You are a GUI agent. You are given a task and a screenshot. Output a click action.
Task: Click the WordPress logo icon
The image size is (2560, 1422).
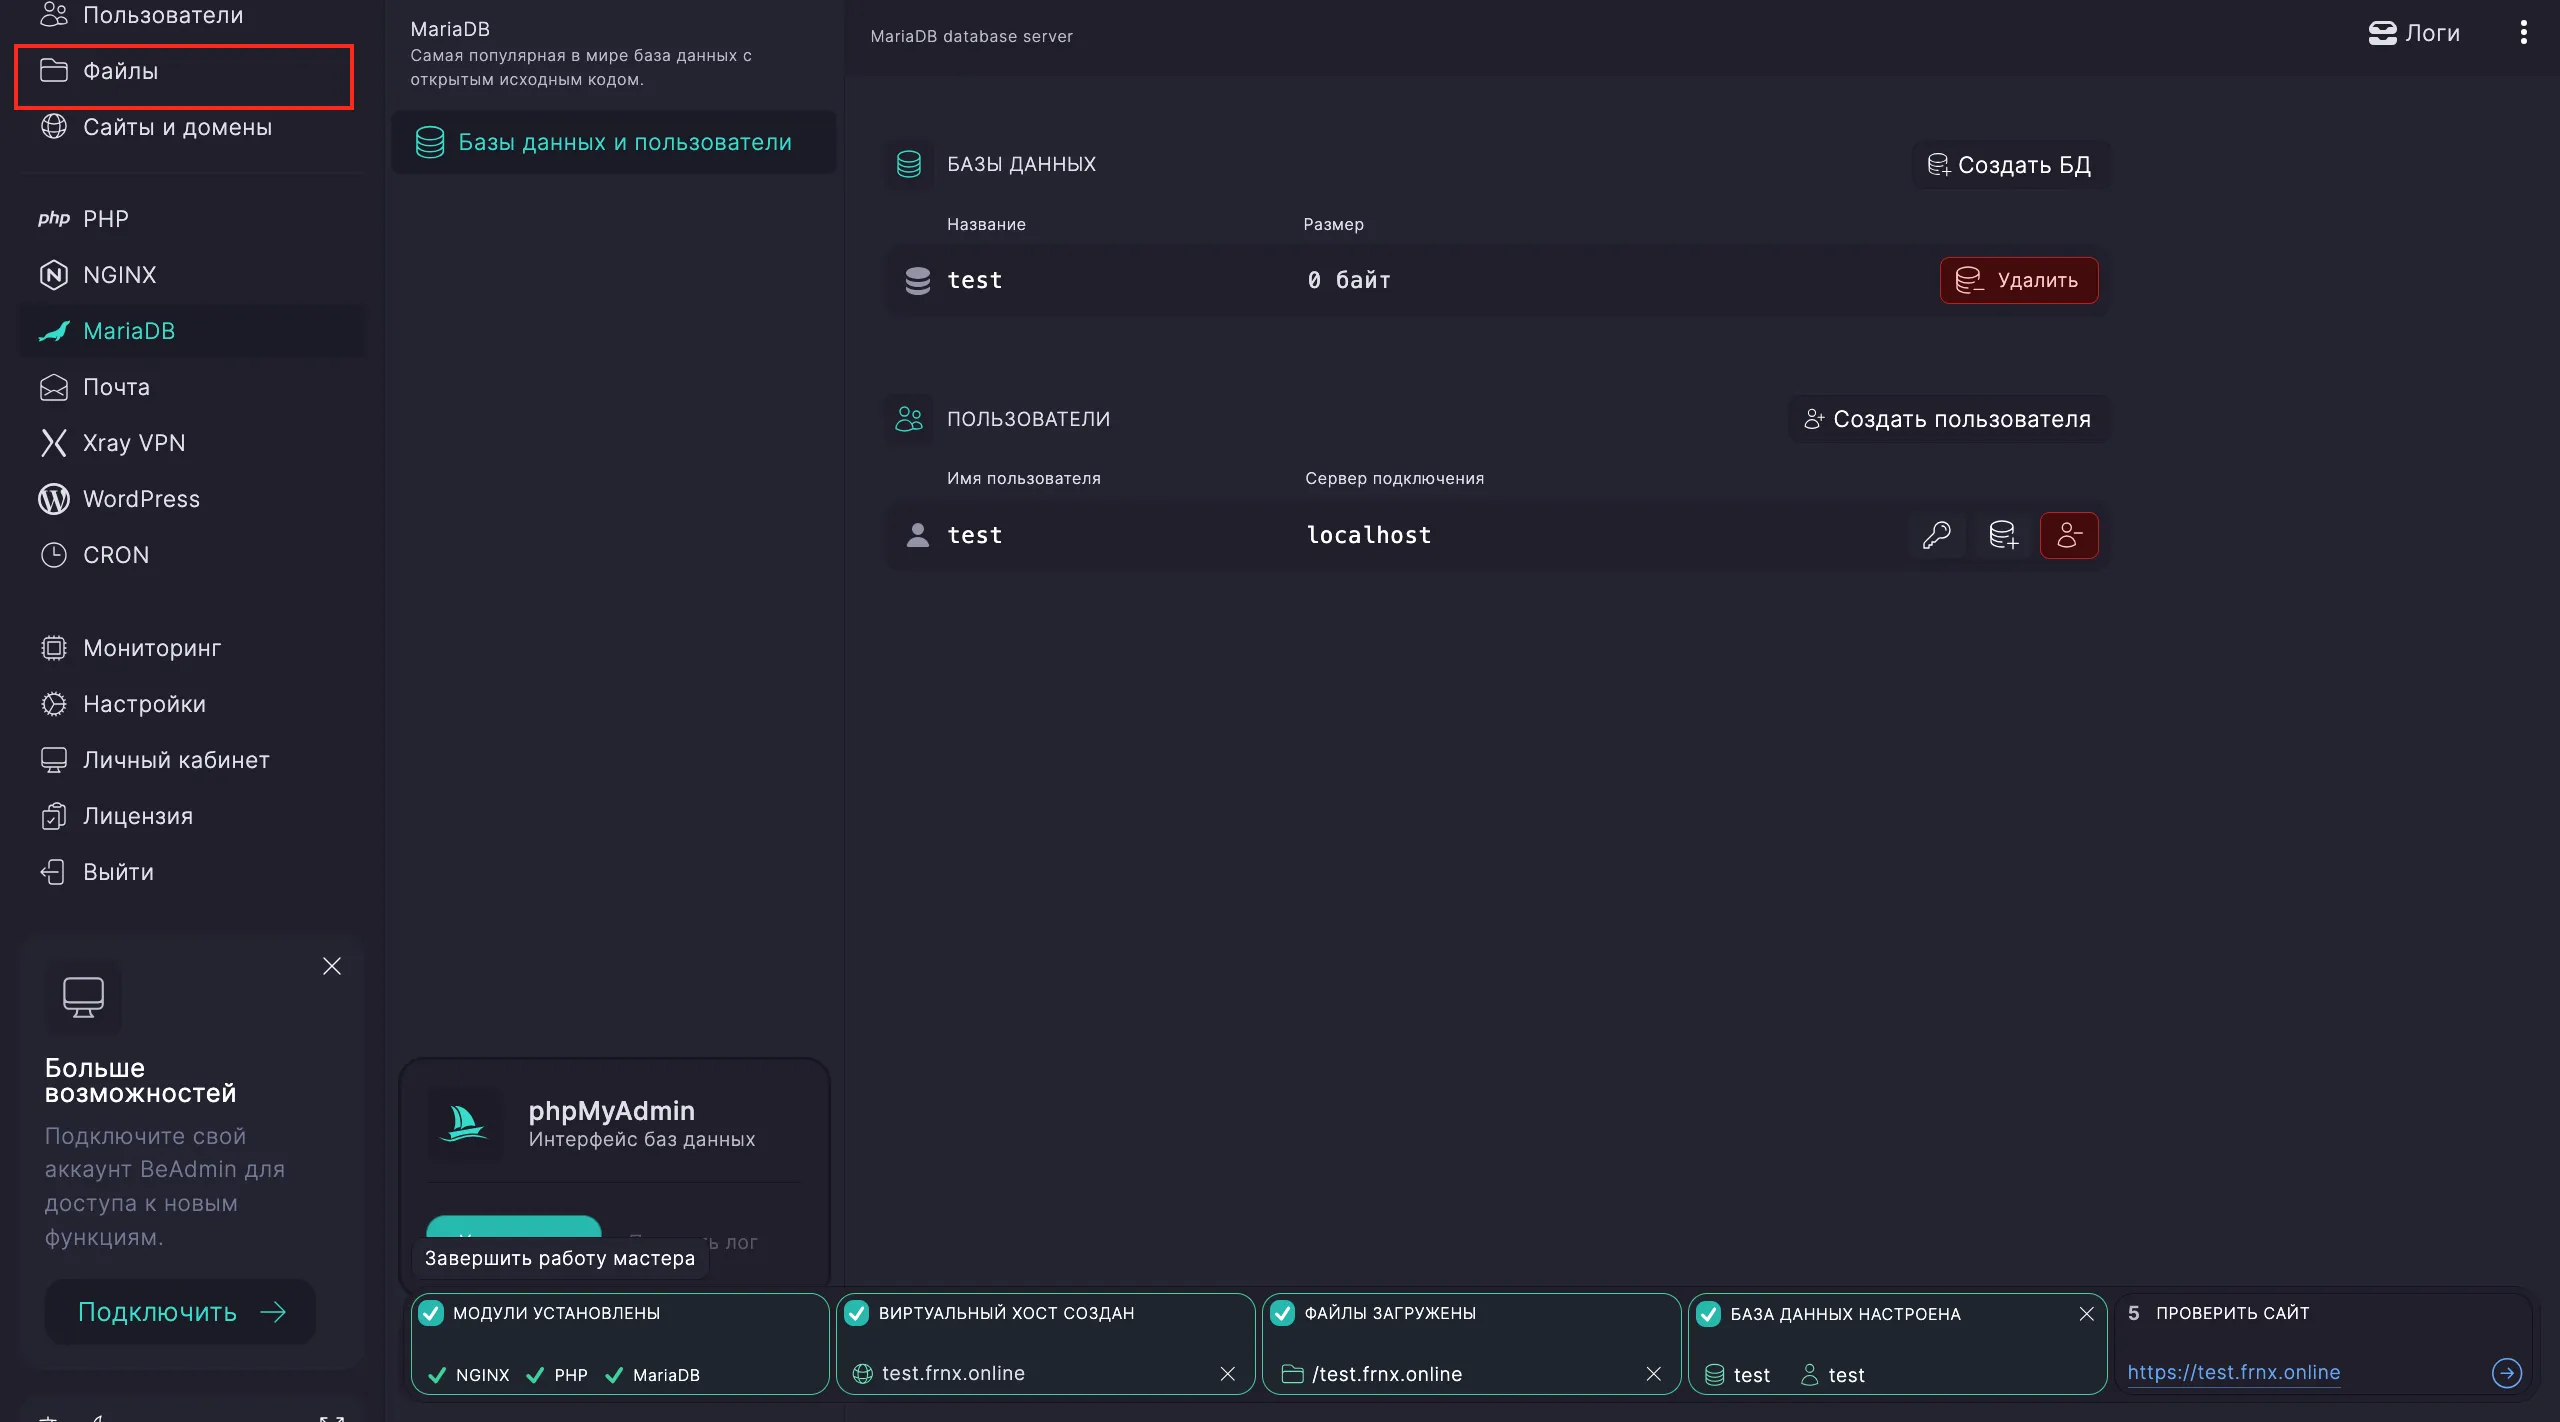(53, 499)
